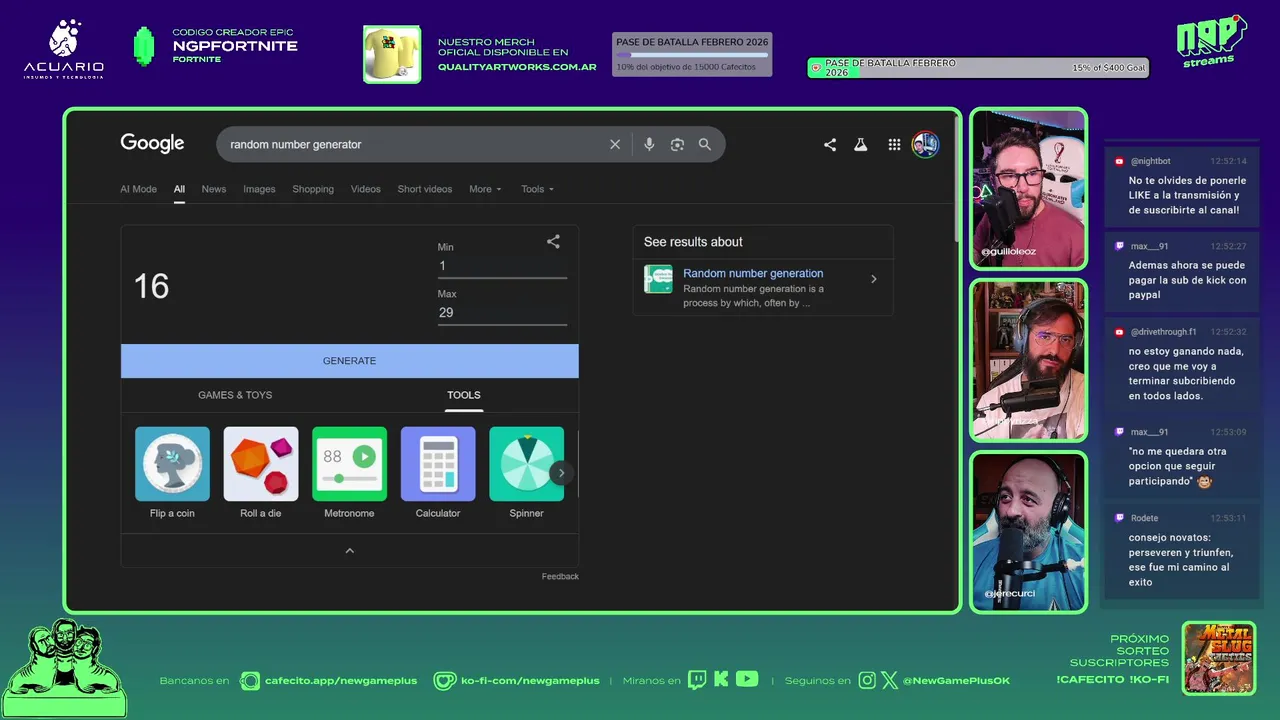Clear the search box with the X icon
1280x720 pixels.
(615, 144)
